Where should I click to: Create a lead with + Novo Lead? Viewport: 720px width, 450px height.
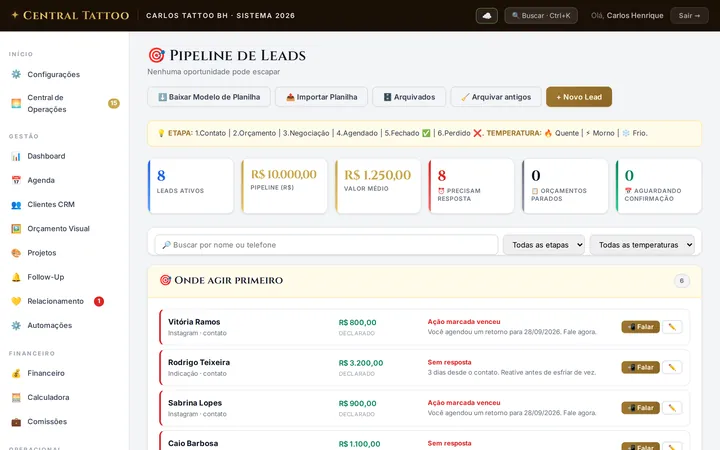pyautogui.click(x=579, y=97)
